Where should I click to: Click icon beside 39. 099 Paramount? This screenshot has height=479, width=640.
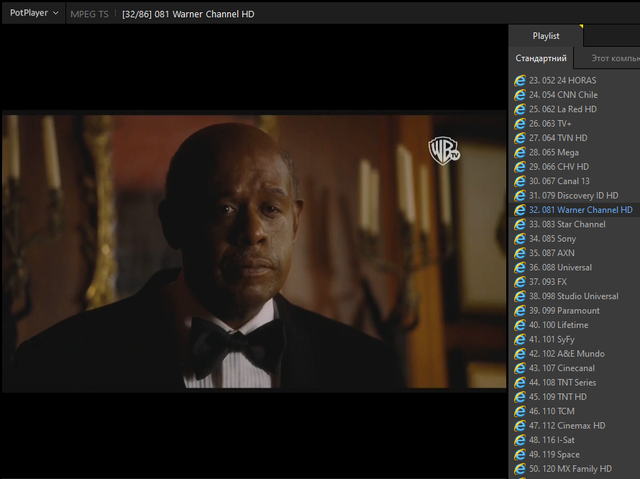520,310
